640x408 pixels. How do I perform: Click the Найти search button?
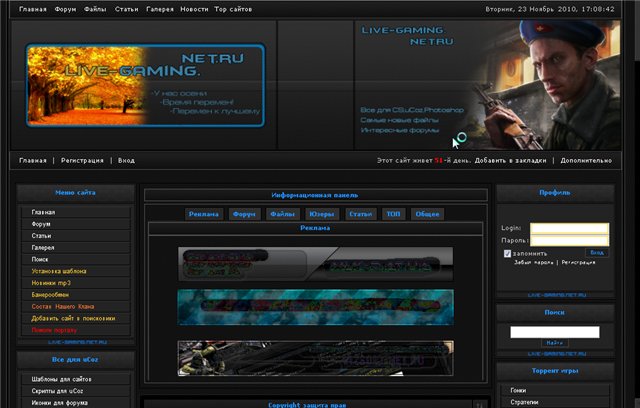[555, 343]
